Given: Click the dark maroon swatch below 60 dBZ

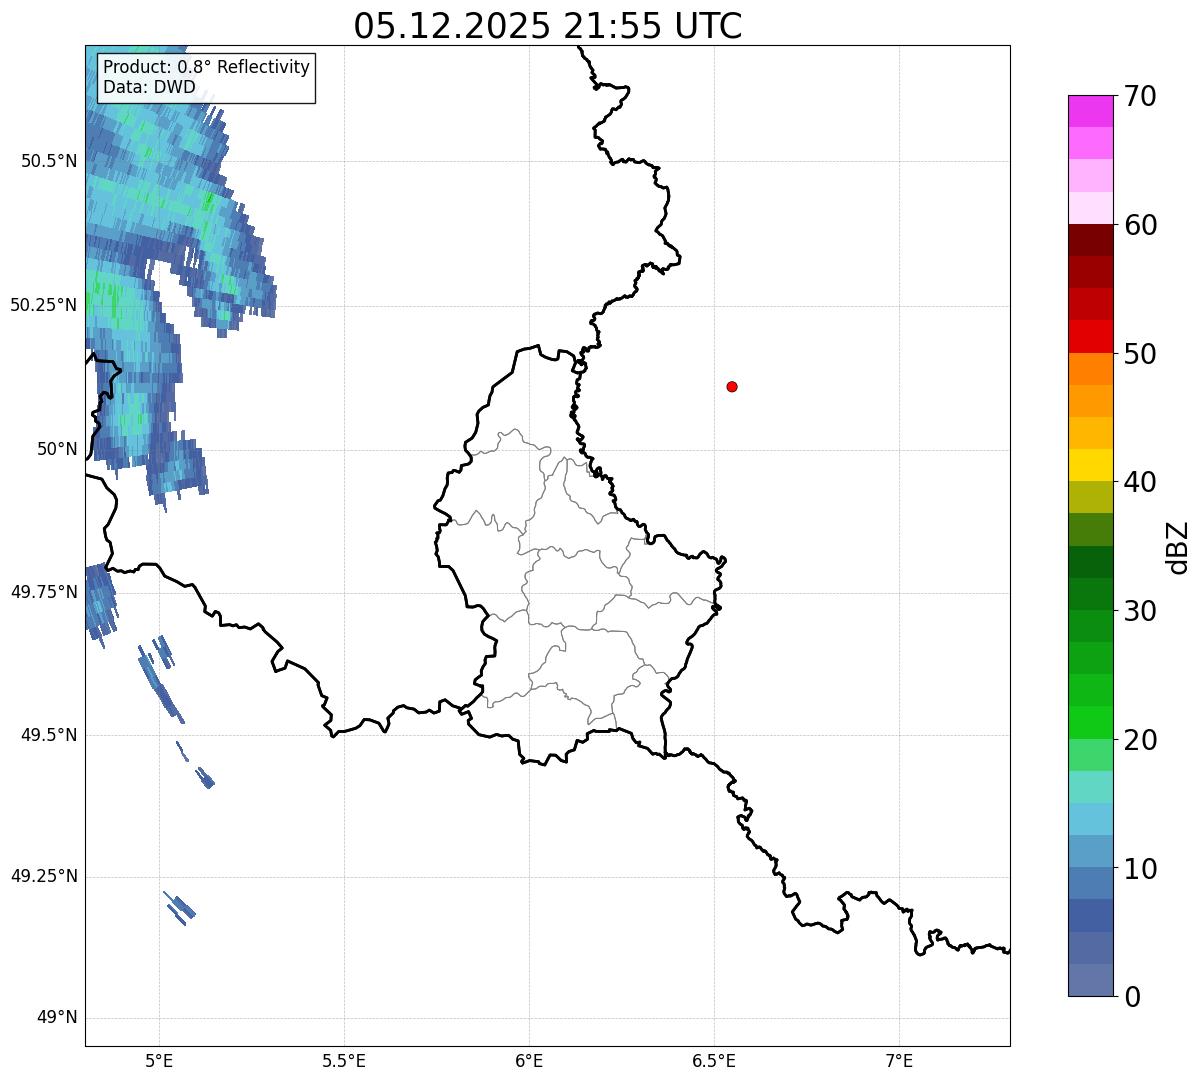Looking at the screenshot, I should click(1091, 240).
